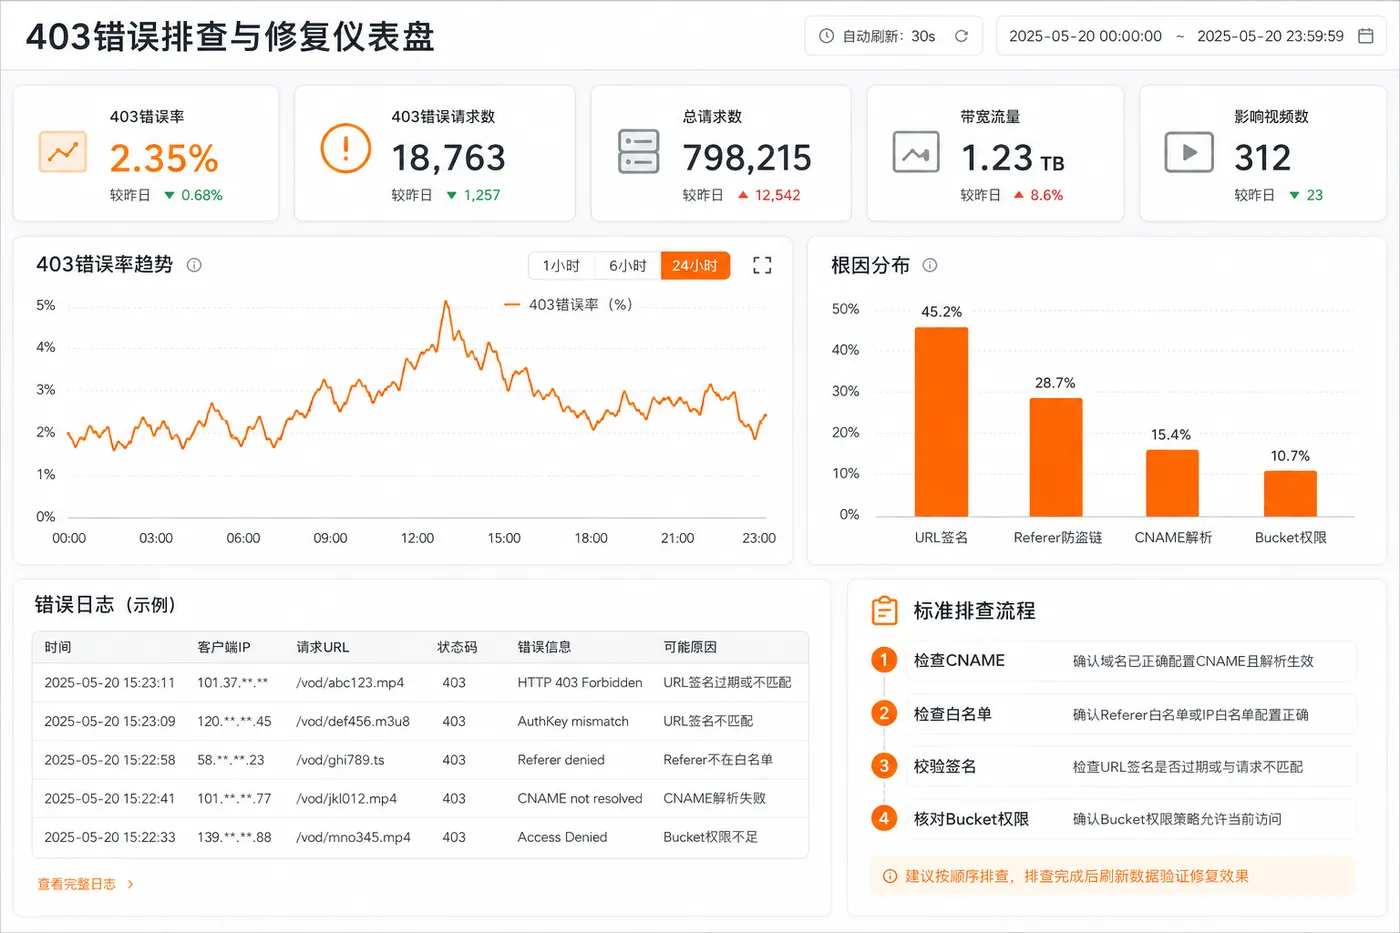Select the 24小时 time range
The width and height of the screenshot is (1400, 933).
[695, 265]
